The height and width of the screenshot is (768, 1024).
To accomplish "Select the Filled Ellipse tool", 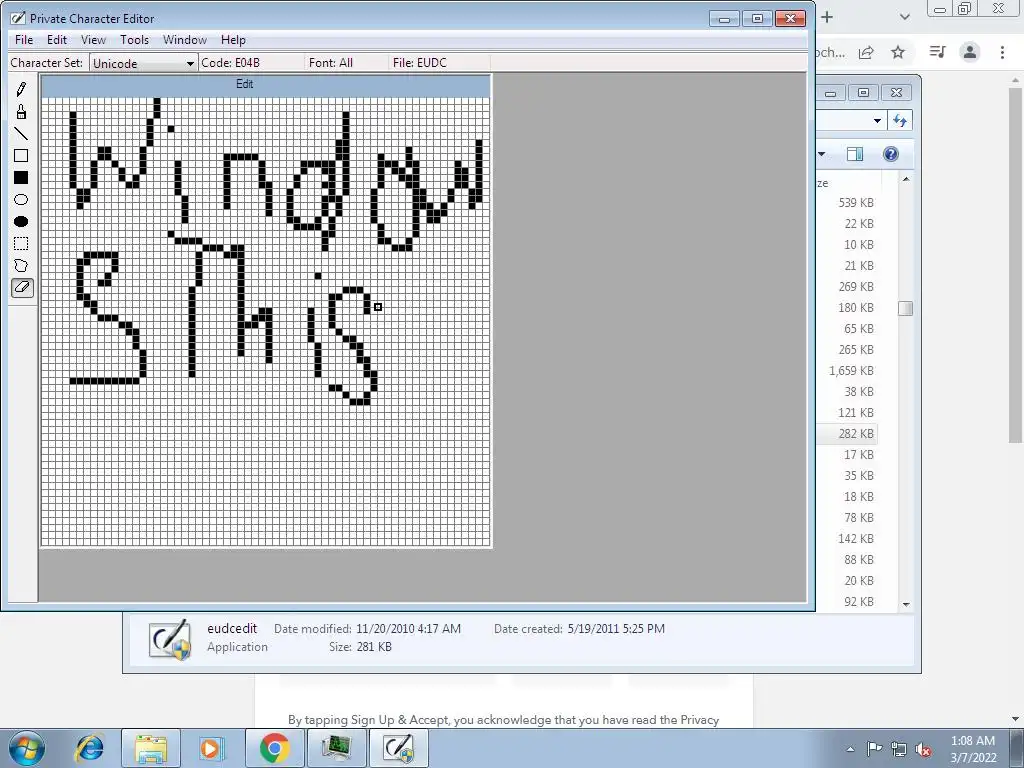I will point(21,221).
